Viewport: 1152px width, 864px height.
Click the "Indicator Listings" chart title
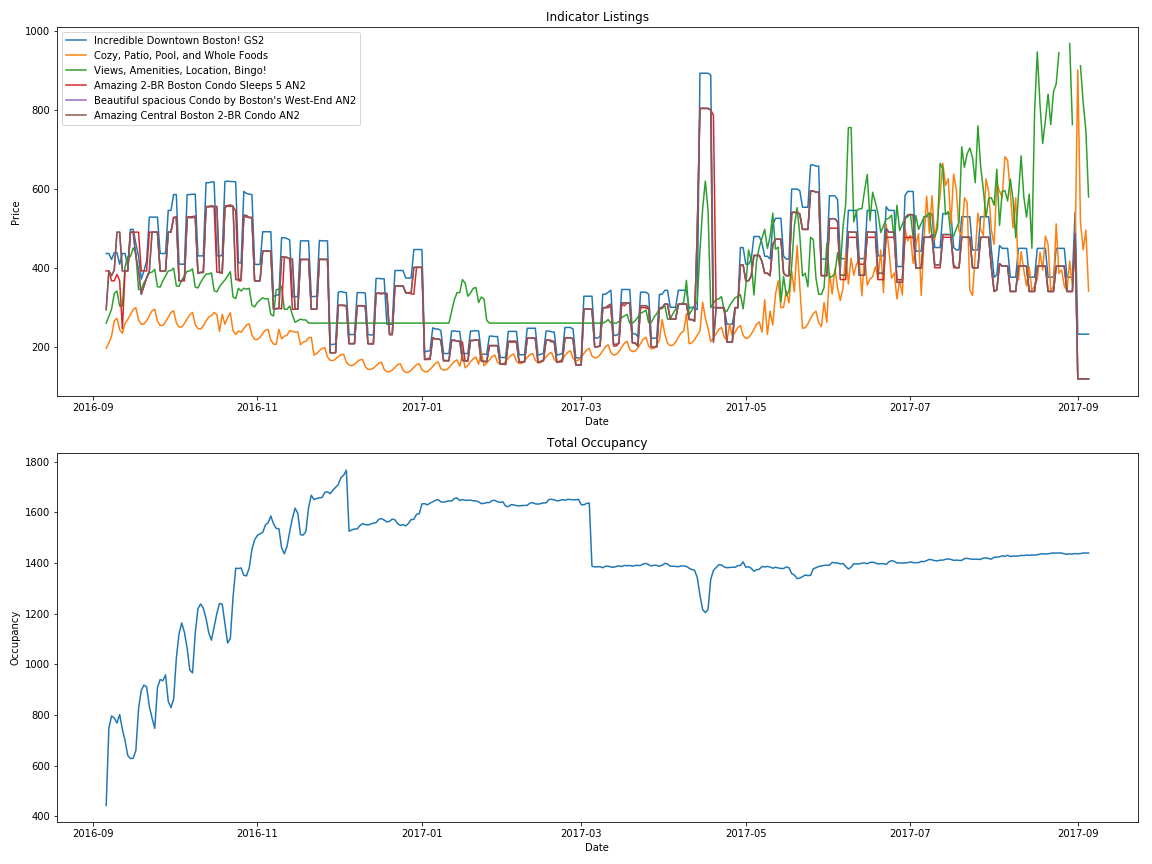click(597, 17)
